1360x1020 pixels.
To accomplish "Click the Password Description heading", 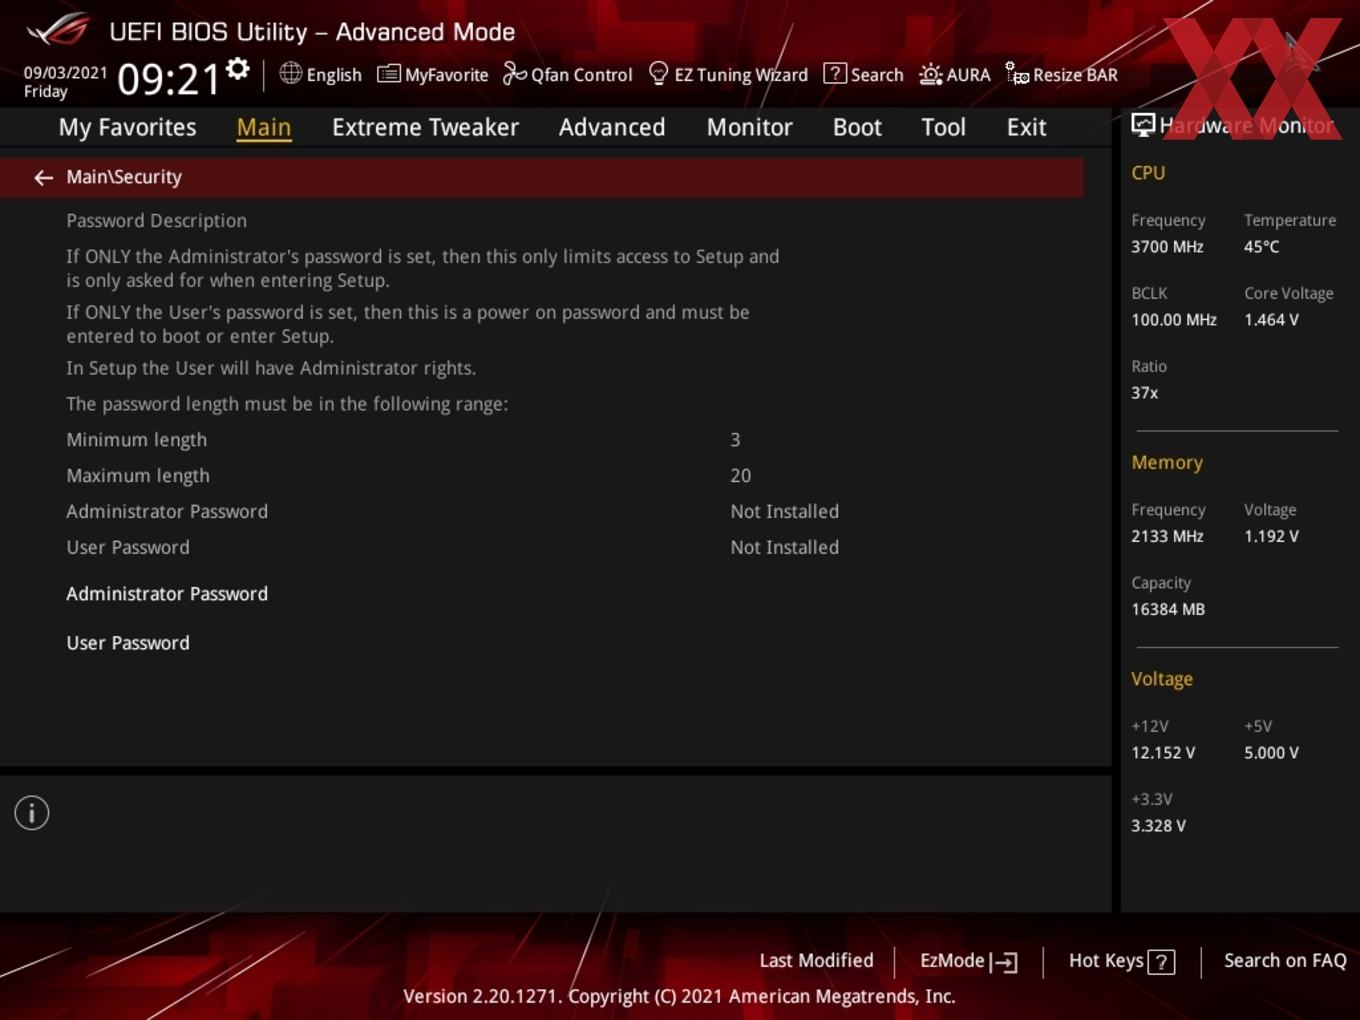I will 156,221.
